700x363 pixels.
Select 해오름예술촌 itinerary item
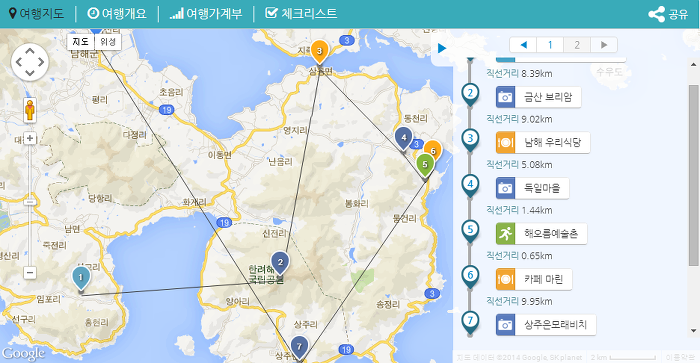coord(541,234)
